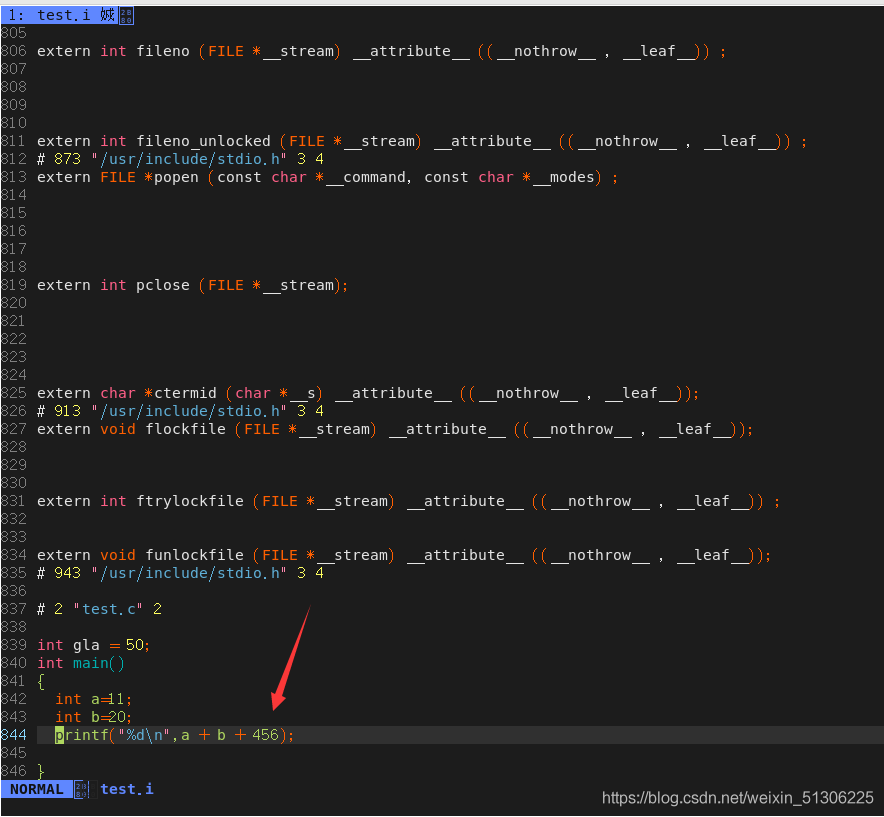Click line number 844 in gutter
The width and height of the screenshot is (884, 817).
point(14,735)
